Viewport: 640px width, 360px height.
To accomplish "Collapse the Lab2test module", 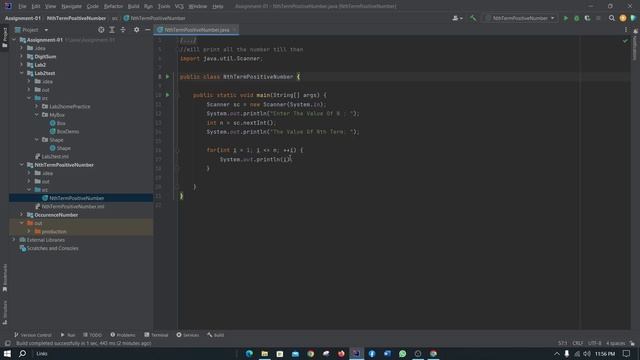I will pos(22,73).
